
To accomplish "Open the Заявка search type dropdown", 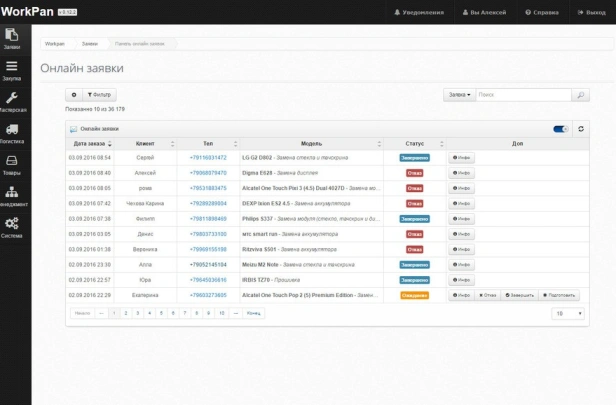I will 459,95.
